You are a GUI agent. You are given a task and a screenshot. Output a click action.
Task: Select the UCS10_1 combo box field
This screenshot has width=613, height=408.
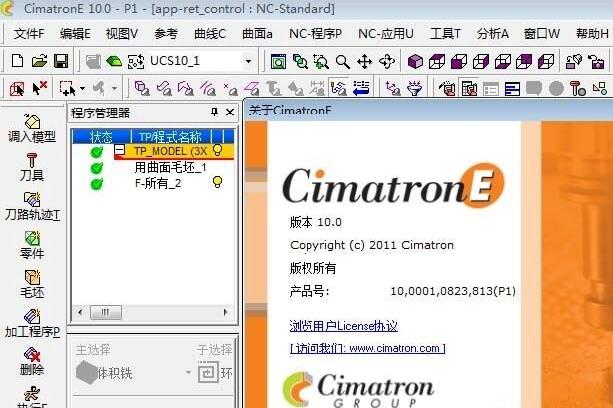tap(201, 61)
